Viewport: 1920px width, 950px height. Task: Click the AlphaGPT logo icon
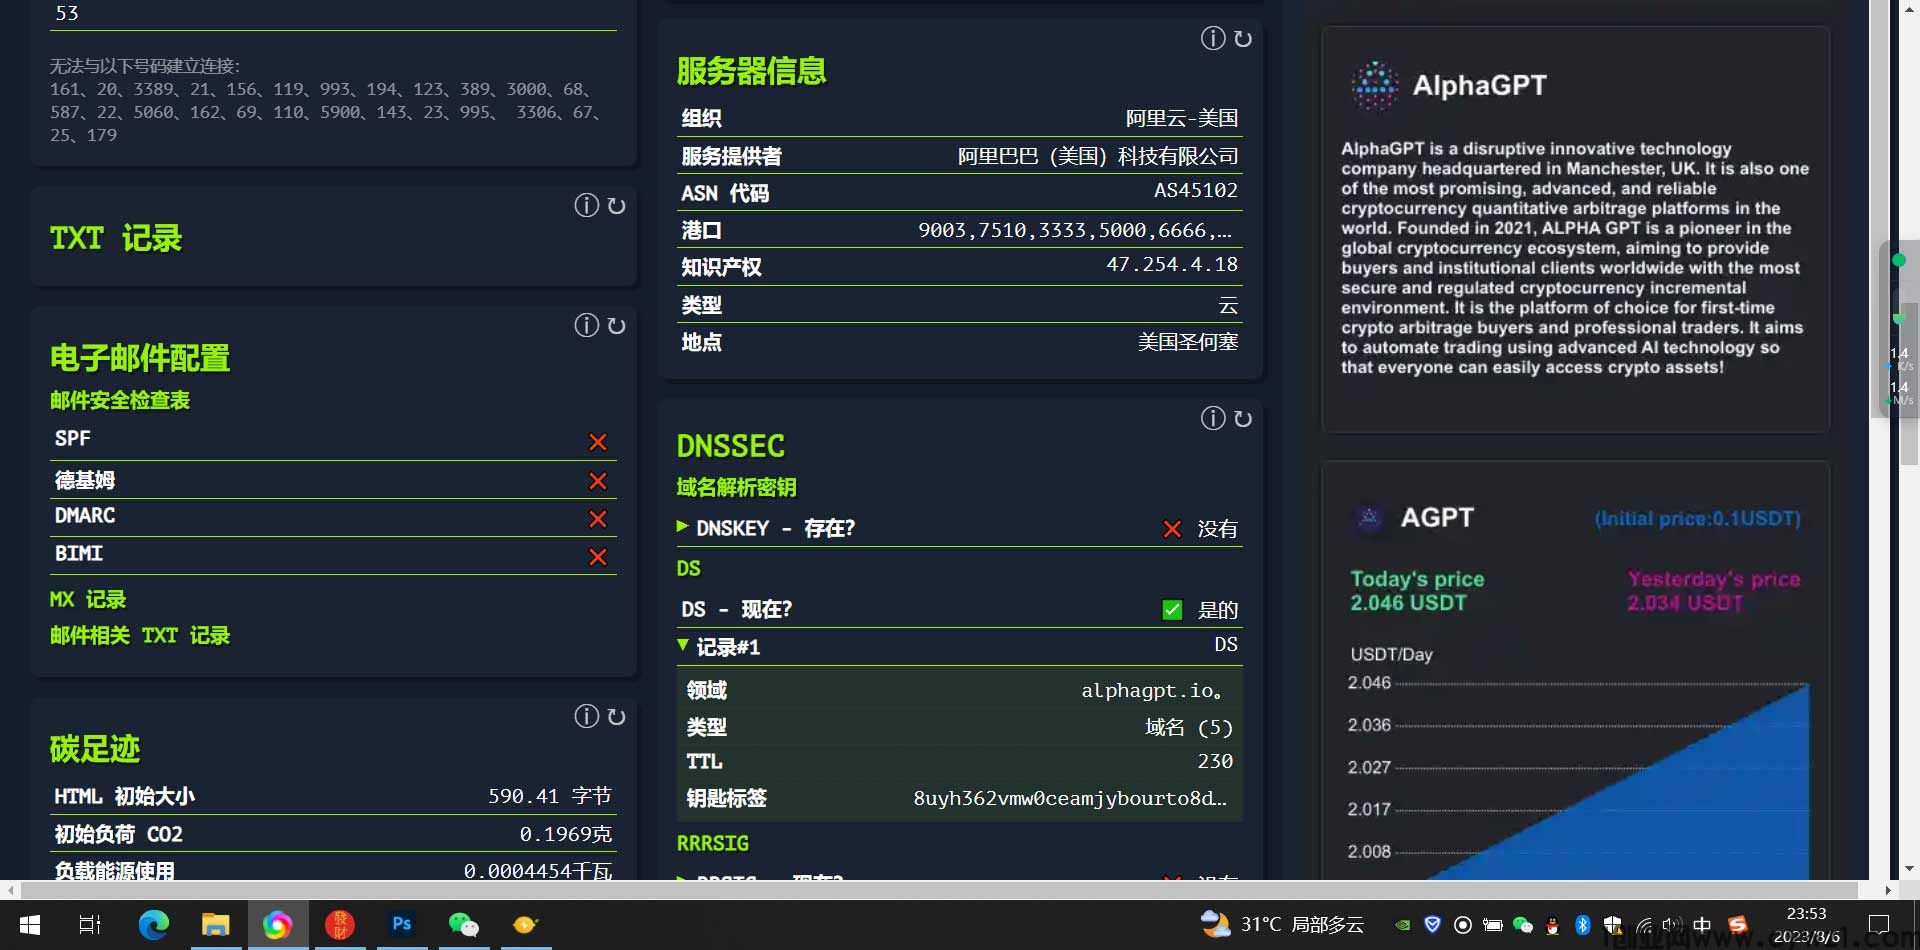point(1375,86)
